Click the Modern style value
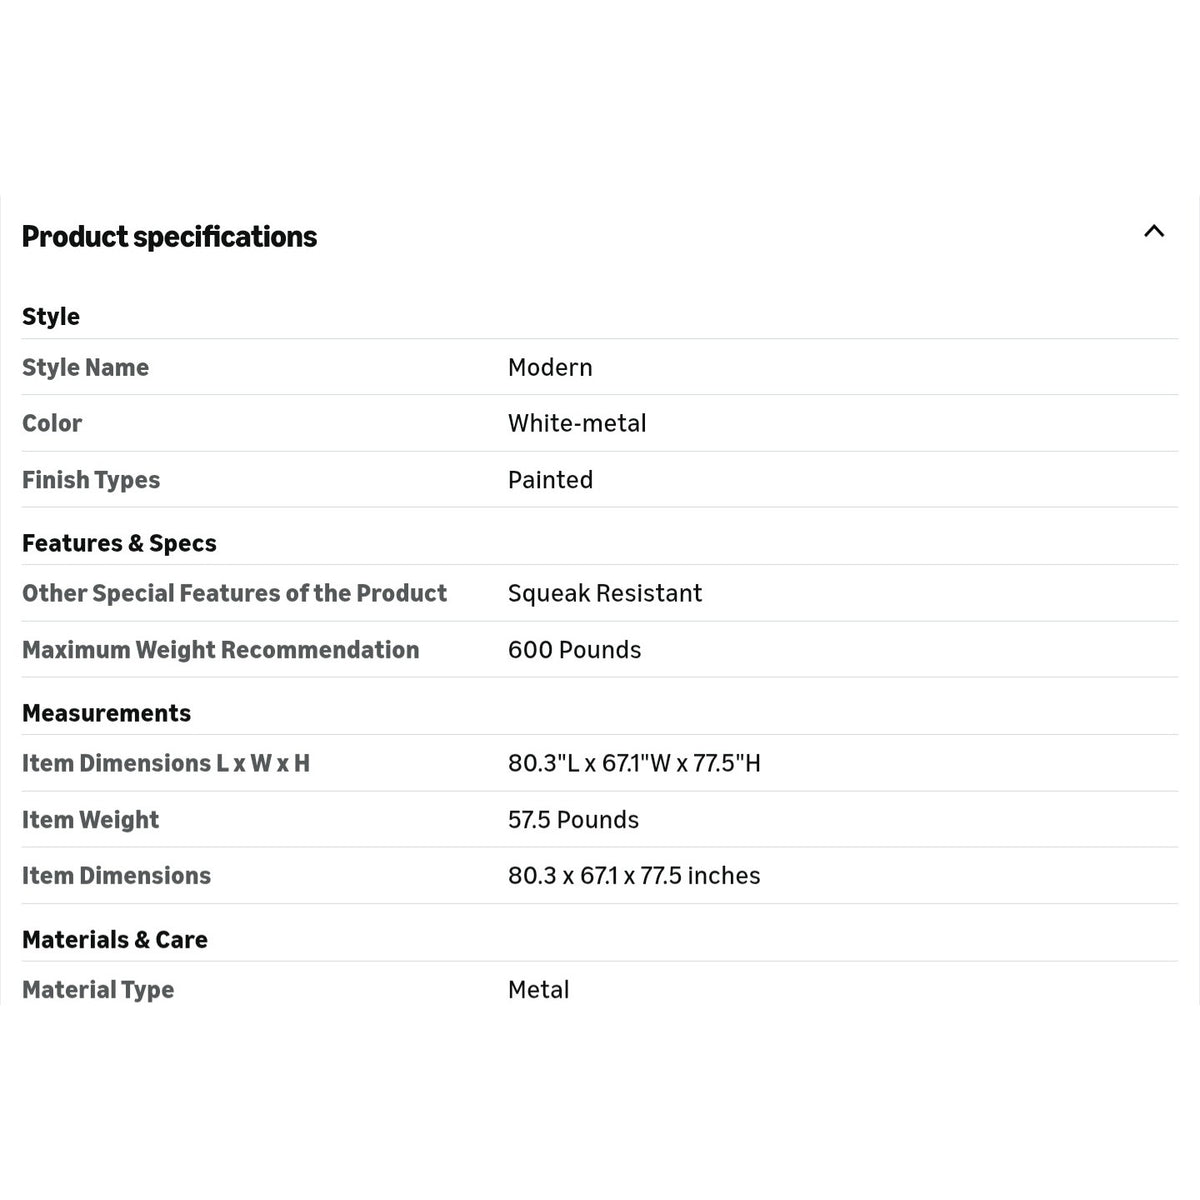 550,367
